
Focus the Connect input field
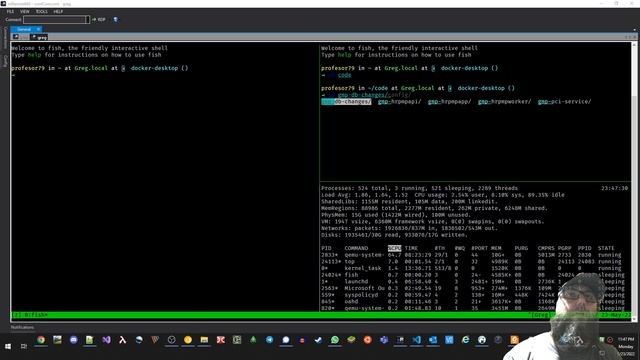click(x=54, y=20)
